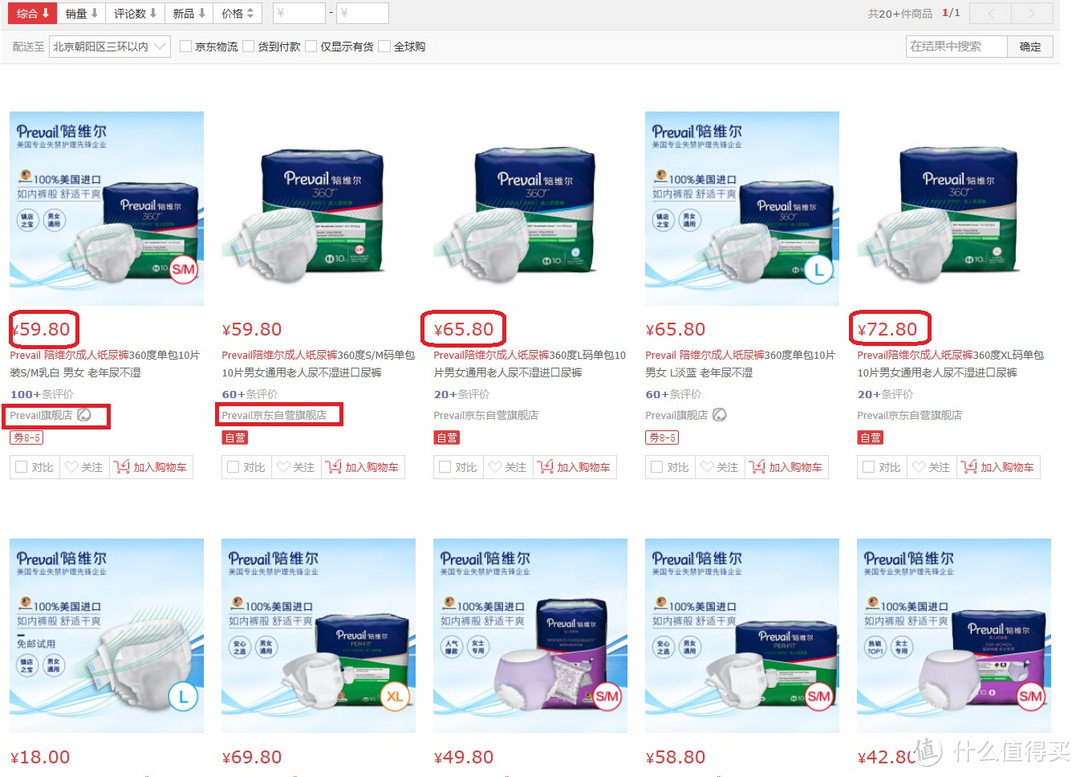1080x777 pixels.
Task: Contact seller chat icon for first product
Action: (84, 415)
